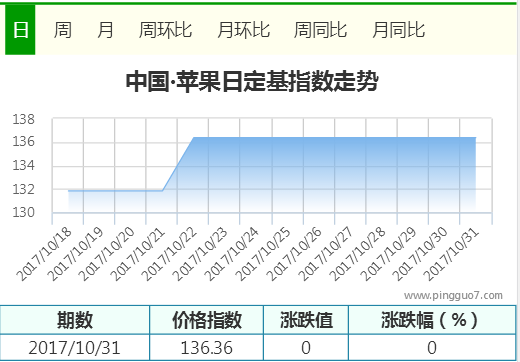Click the 涨跌幅（%） column header

[432, 320]
